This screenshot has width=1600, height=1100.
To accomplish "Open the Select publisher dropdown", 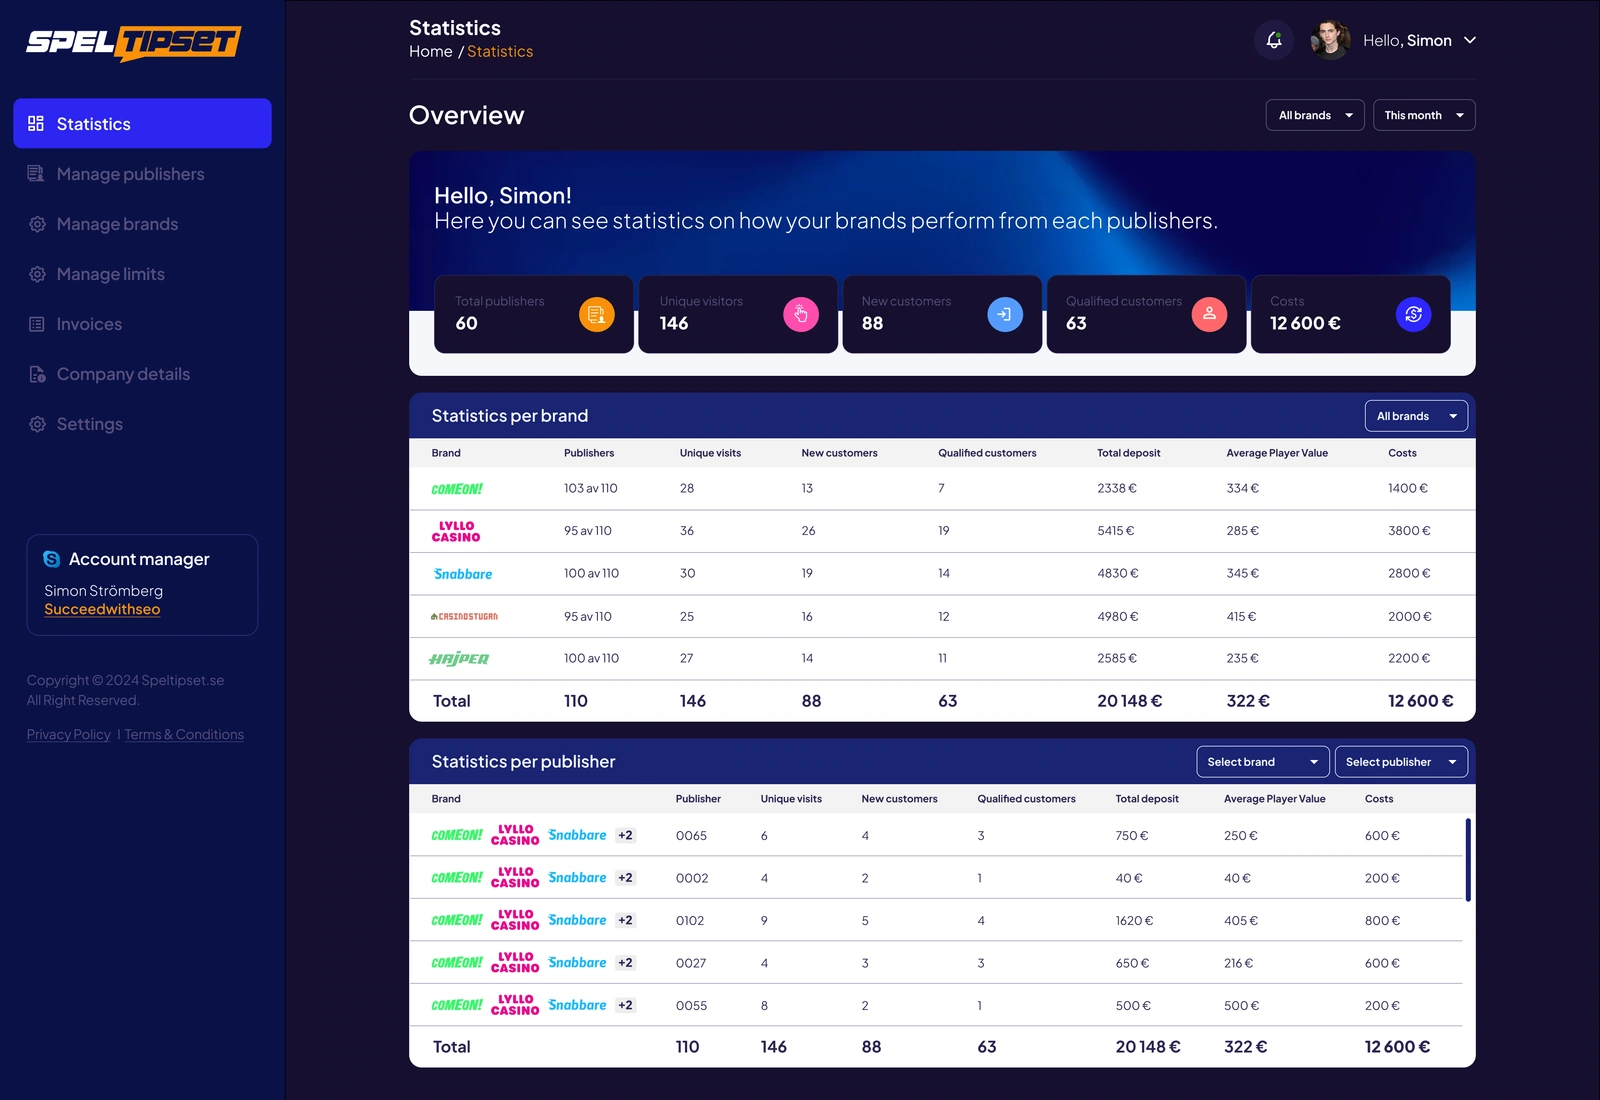I will pyautogui.click(x=1401, y=762).
